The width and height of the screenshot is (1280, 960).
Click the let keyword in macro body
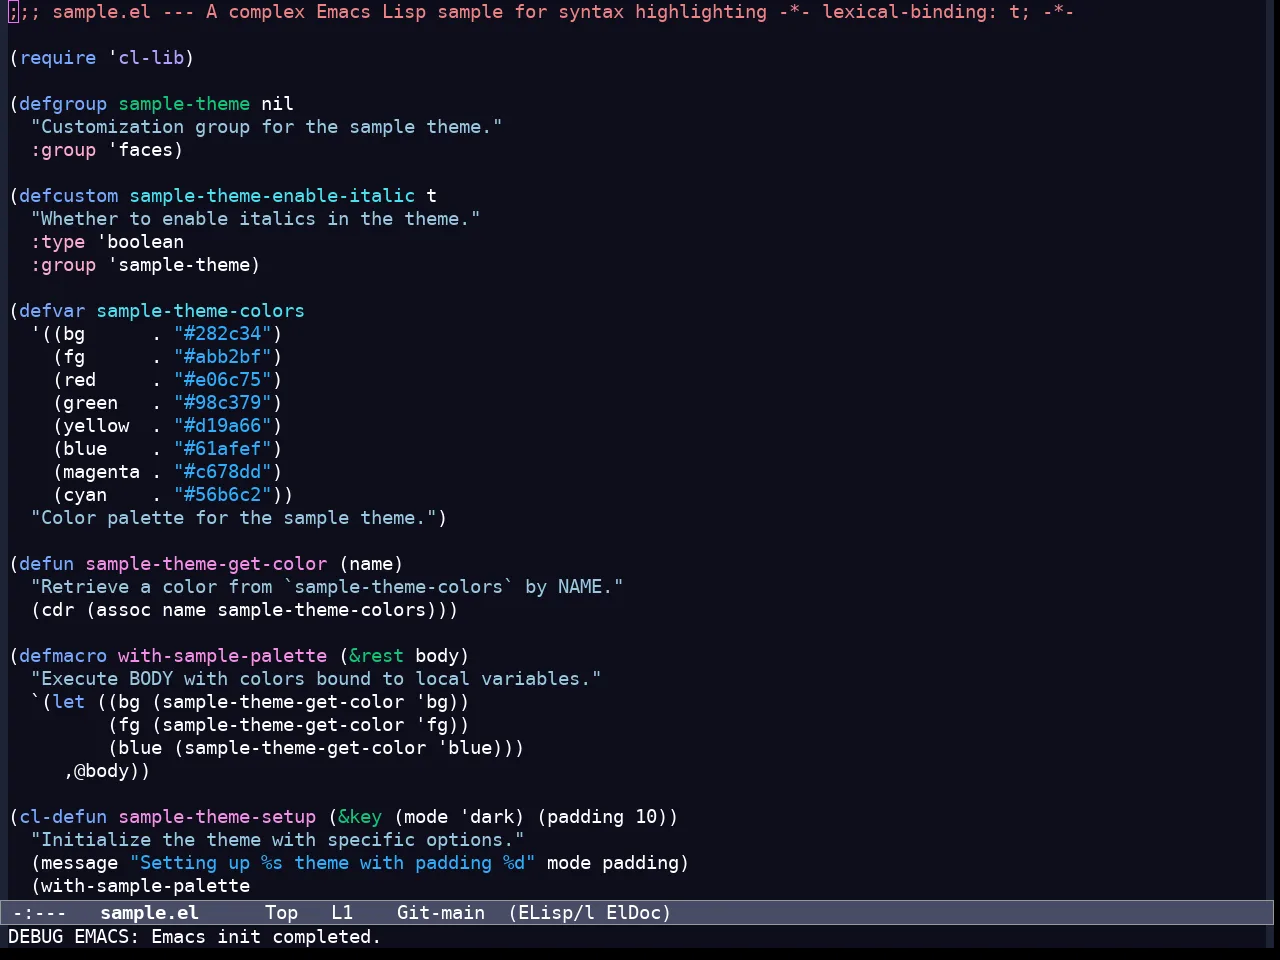[x=69, y=701]
